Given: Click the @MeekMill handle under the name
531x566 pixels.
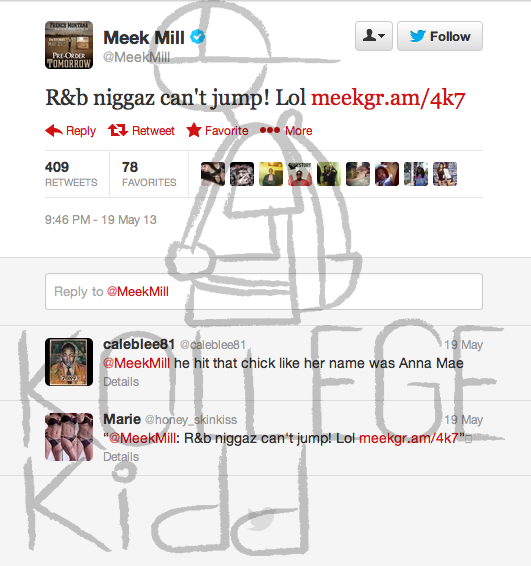Looking at the screenshot, I should click(x=136, y=57).
